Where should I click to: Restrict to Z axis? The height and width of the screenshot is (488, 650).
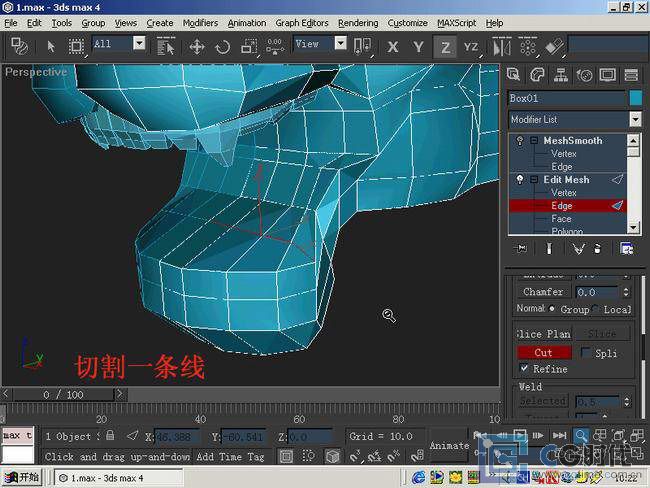(445, 46)
